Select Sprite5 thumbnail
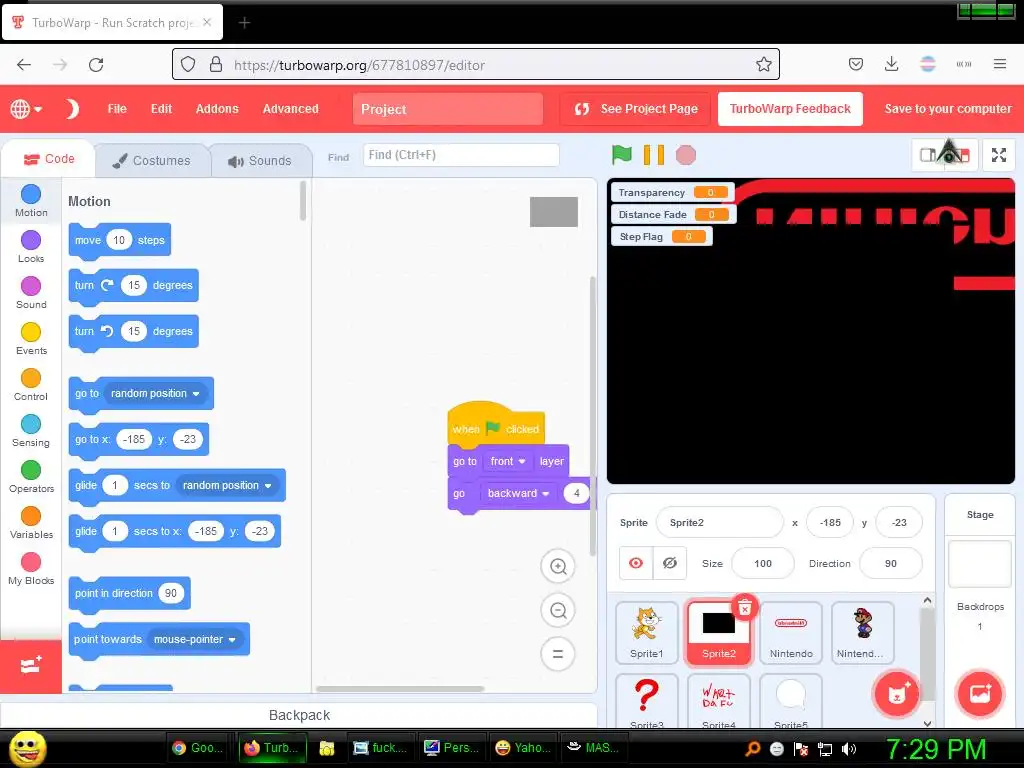Image resolution: width=1024 pixels, height=768 pixels. point(791,701)
